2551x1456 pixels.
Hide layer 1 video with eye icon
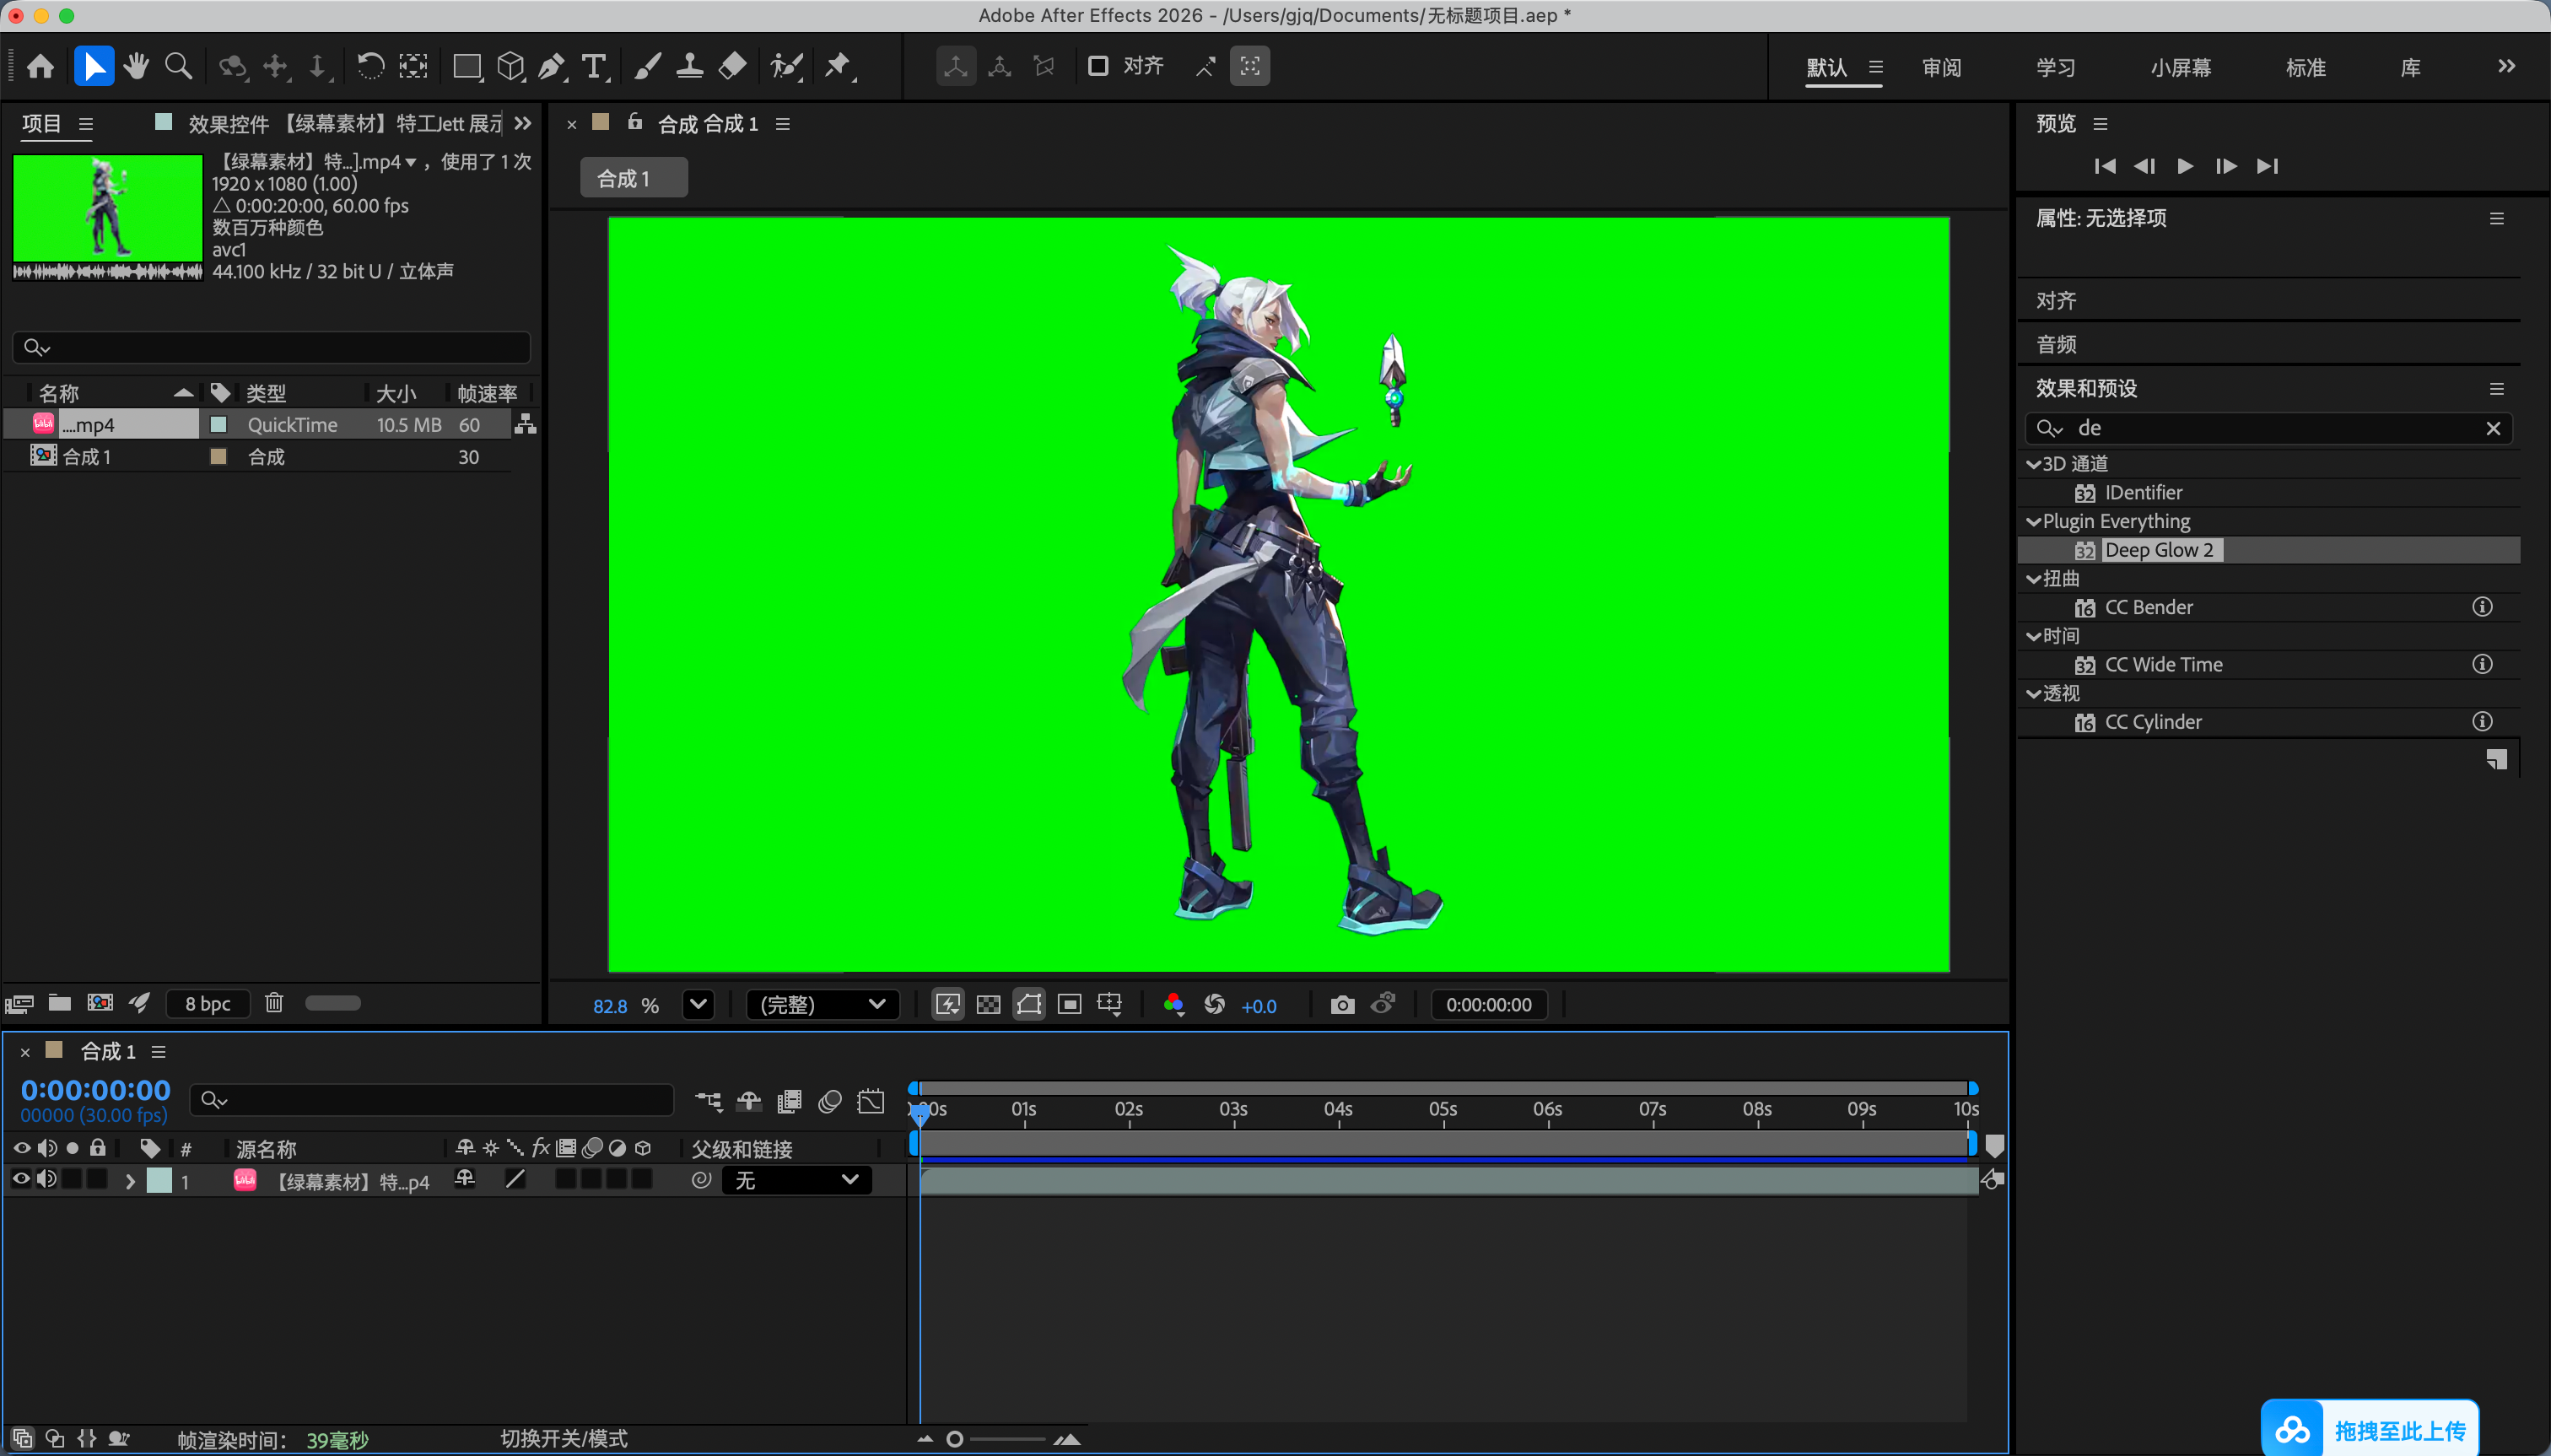coord(20,1180)
